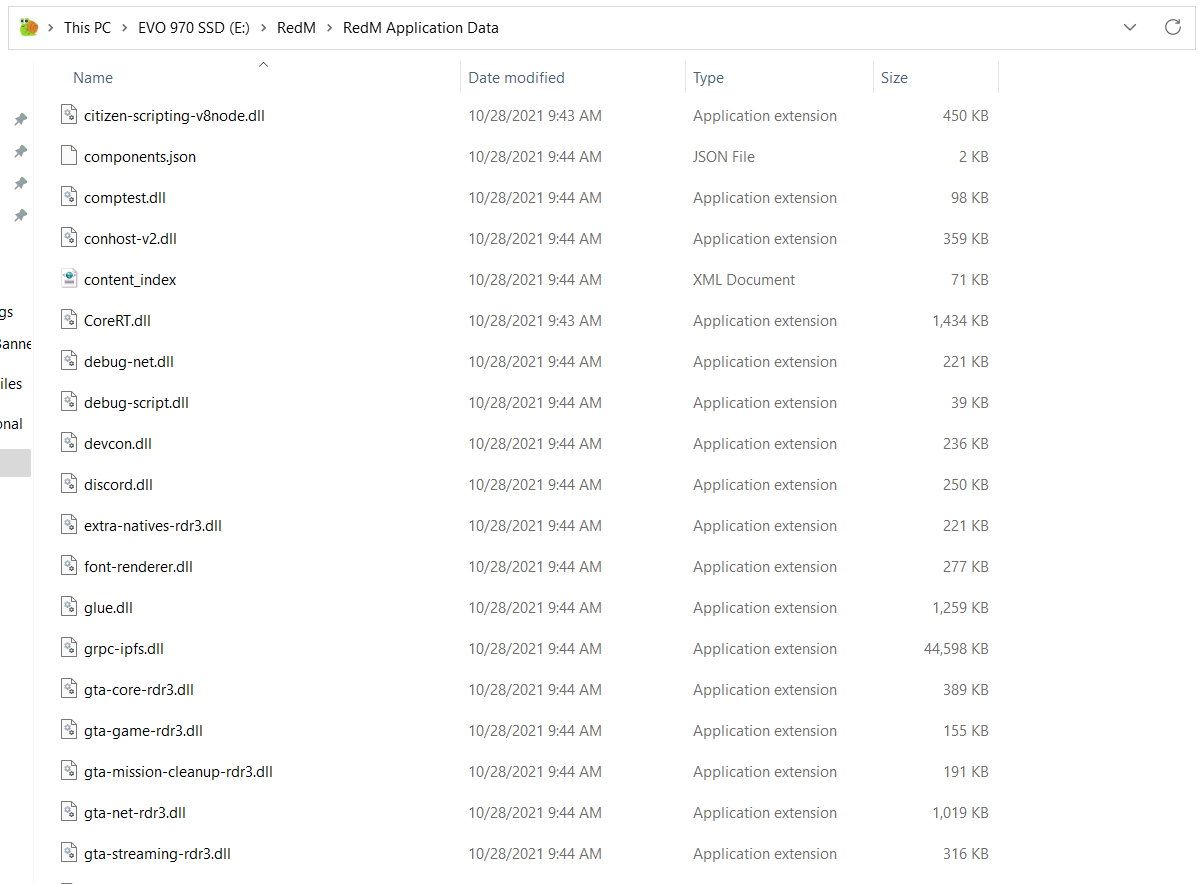Expand the chevron after EVO 970 SSD (E:)
Screen dimensions: 1203x884
pyautogui.click(x=264, y=28)
